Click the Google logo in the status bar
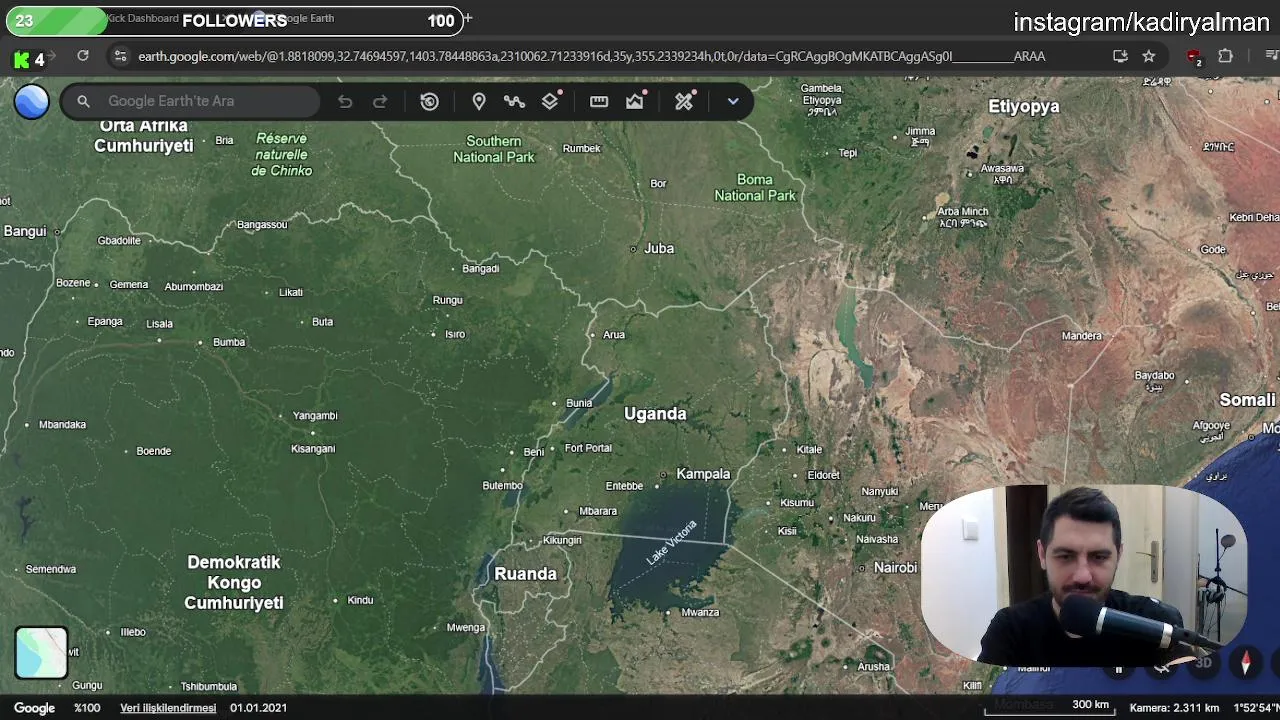Screen dimensions: 1280x720 (x=34, y=708)
